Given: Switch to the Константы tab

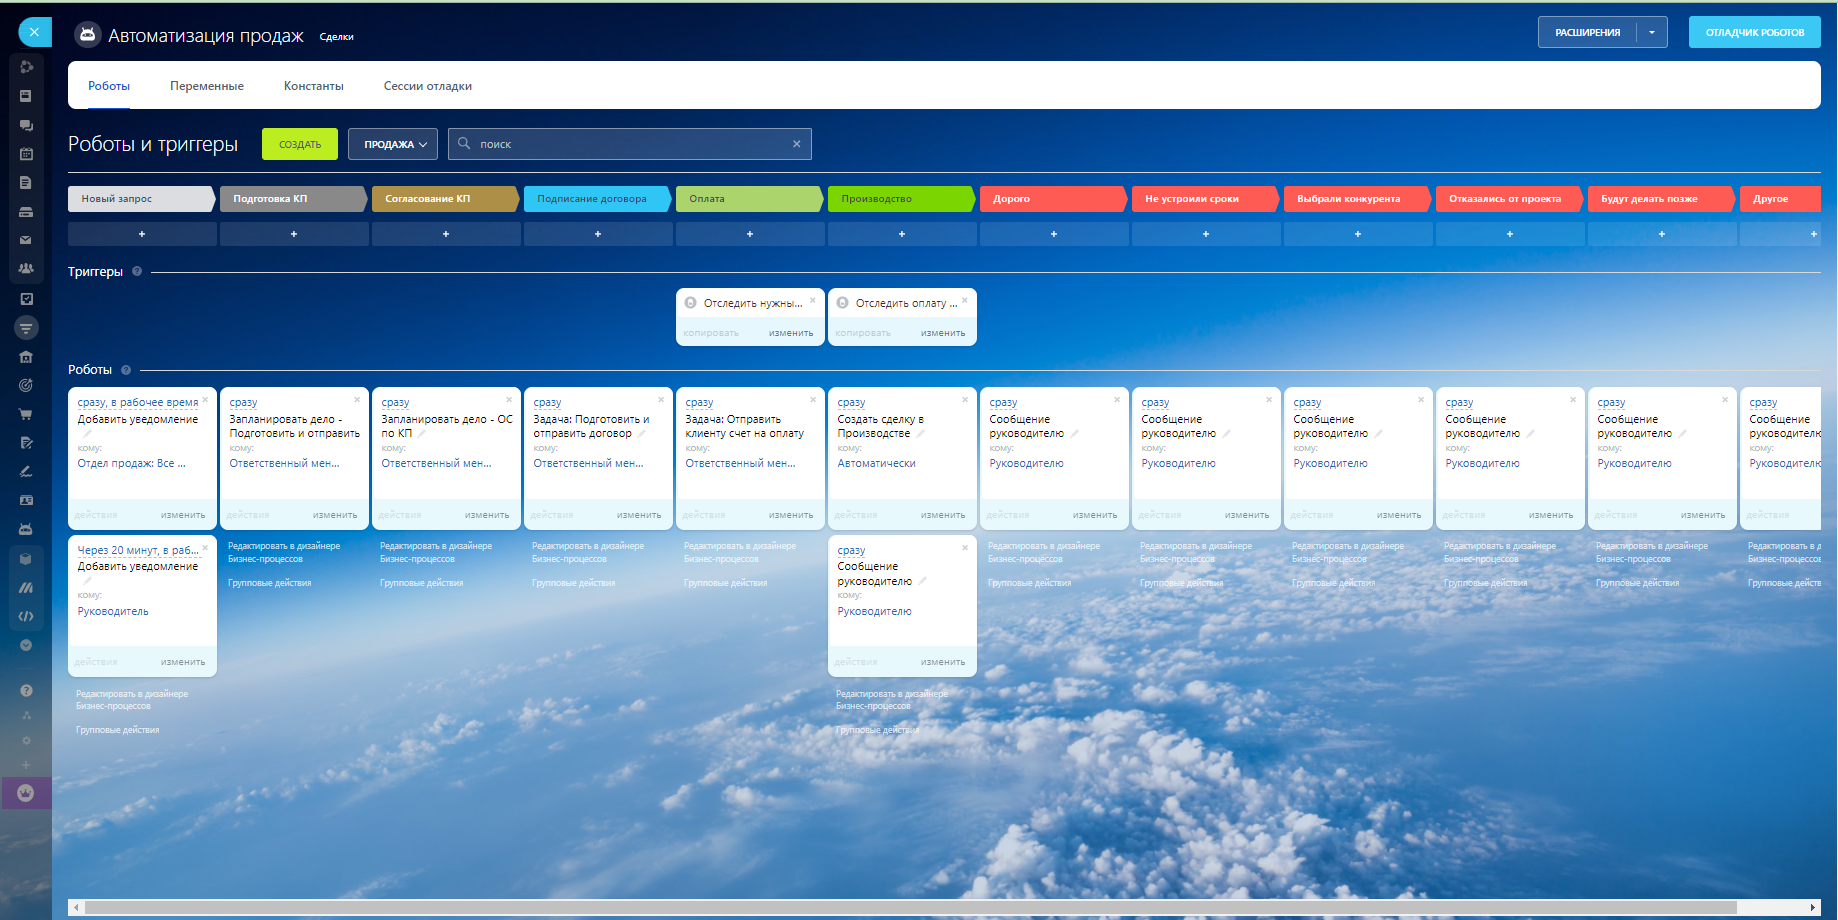Looking at the screenshot, I should coord(314,86).
